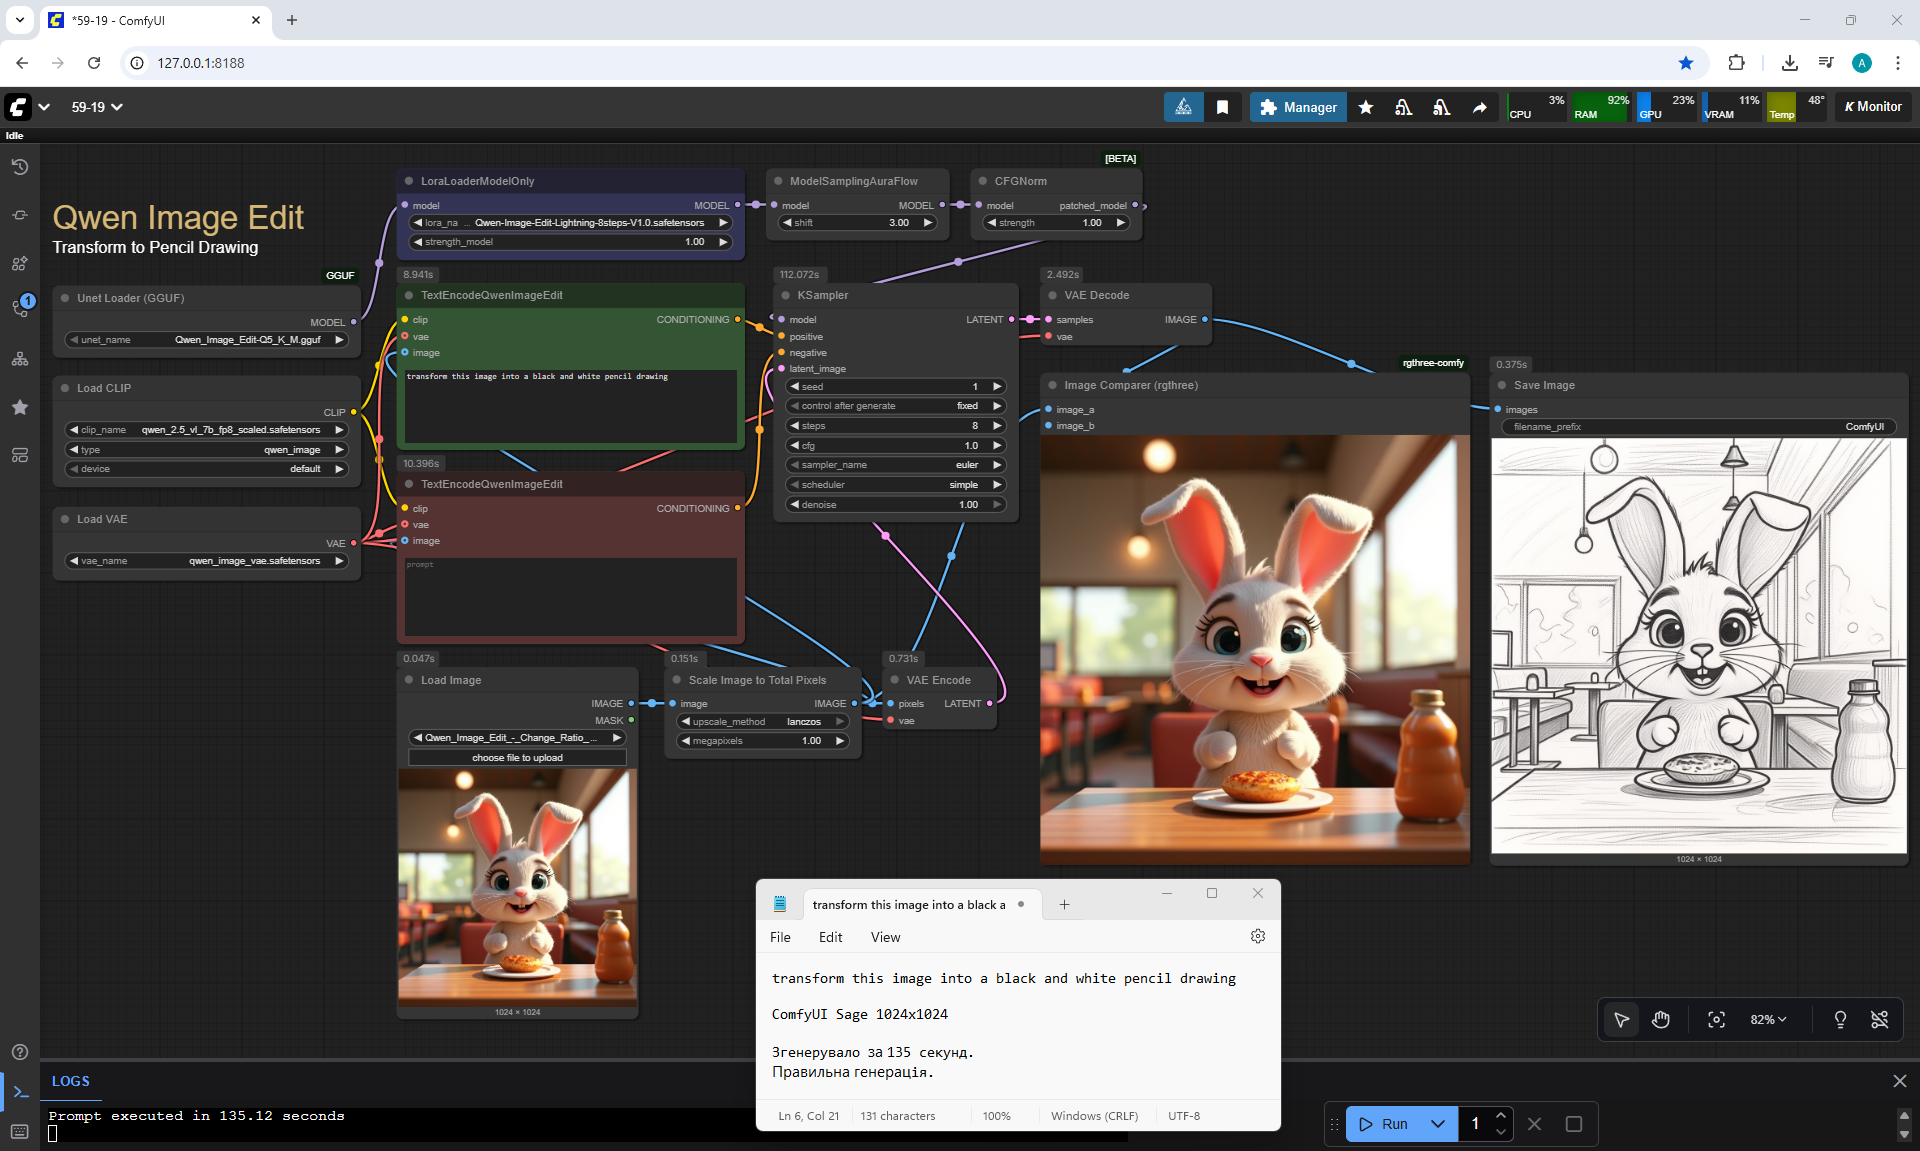Click the share arrow icon in top toolbar

(1479, 107)
